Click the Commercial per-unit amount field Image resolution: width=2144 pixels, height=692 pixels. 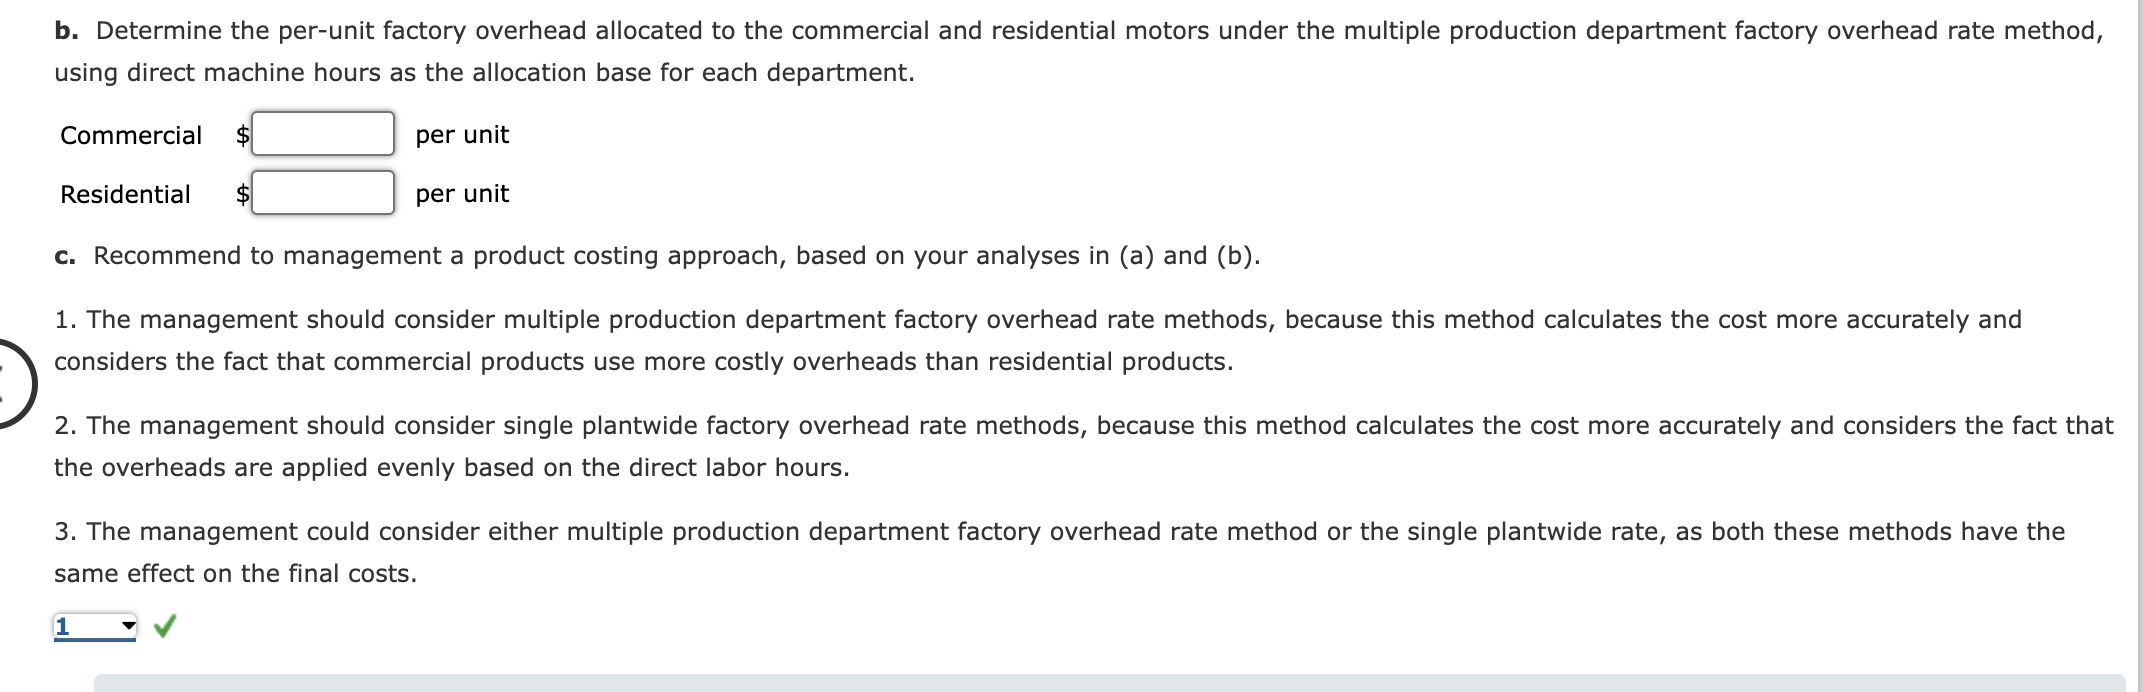(322, 133)
